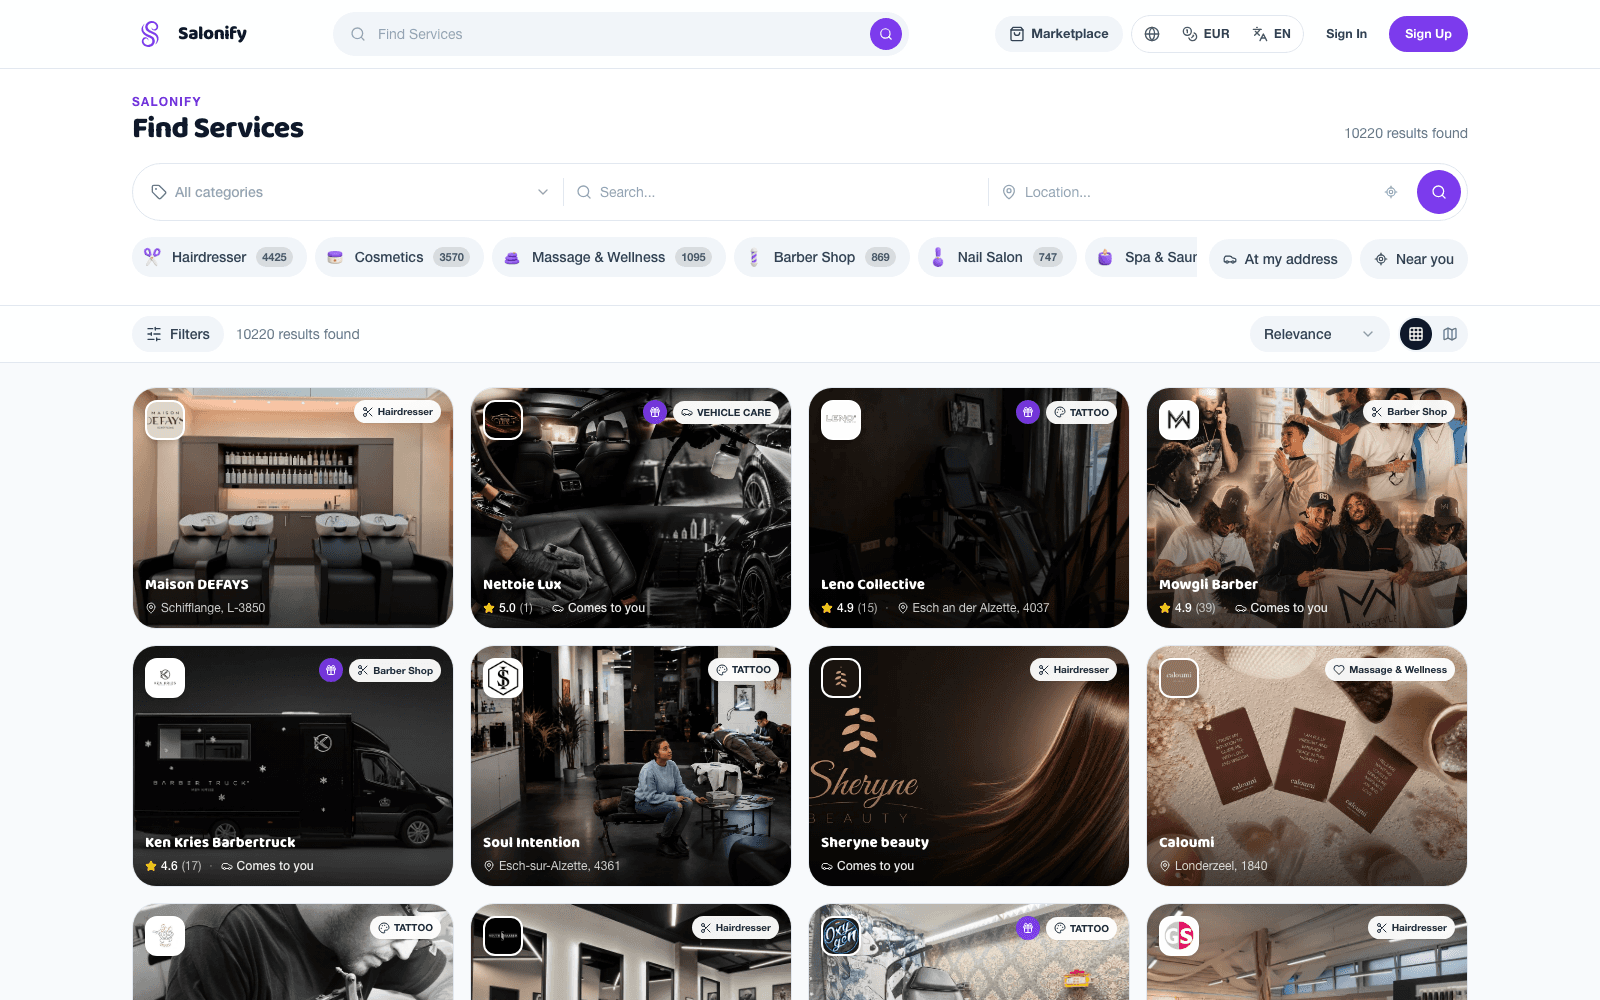Image resolution: width=1600 pixels, height=1000 pixels.
Task: Click the purple search button in the header bar
Action: (886, 34)
